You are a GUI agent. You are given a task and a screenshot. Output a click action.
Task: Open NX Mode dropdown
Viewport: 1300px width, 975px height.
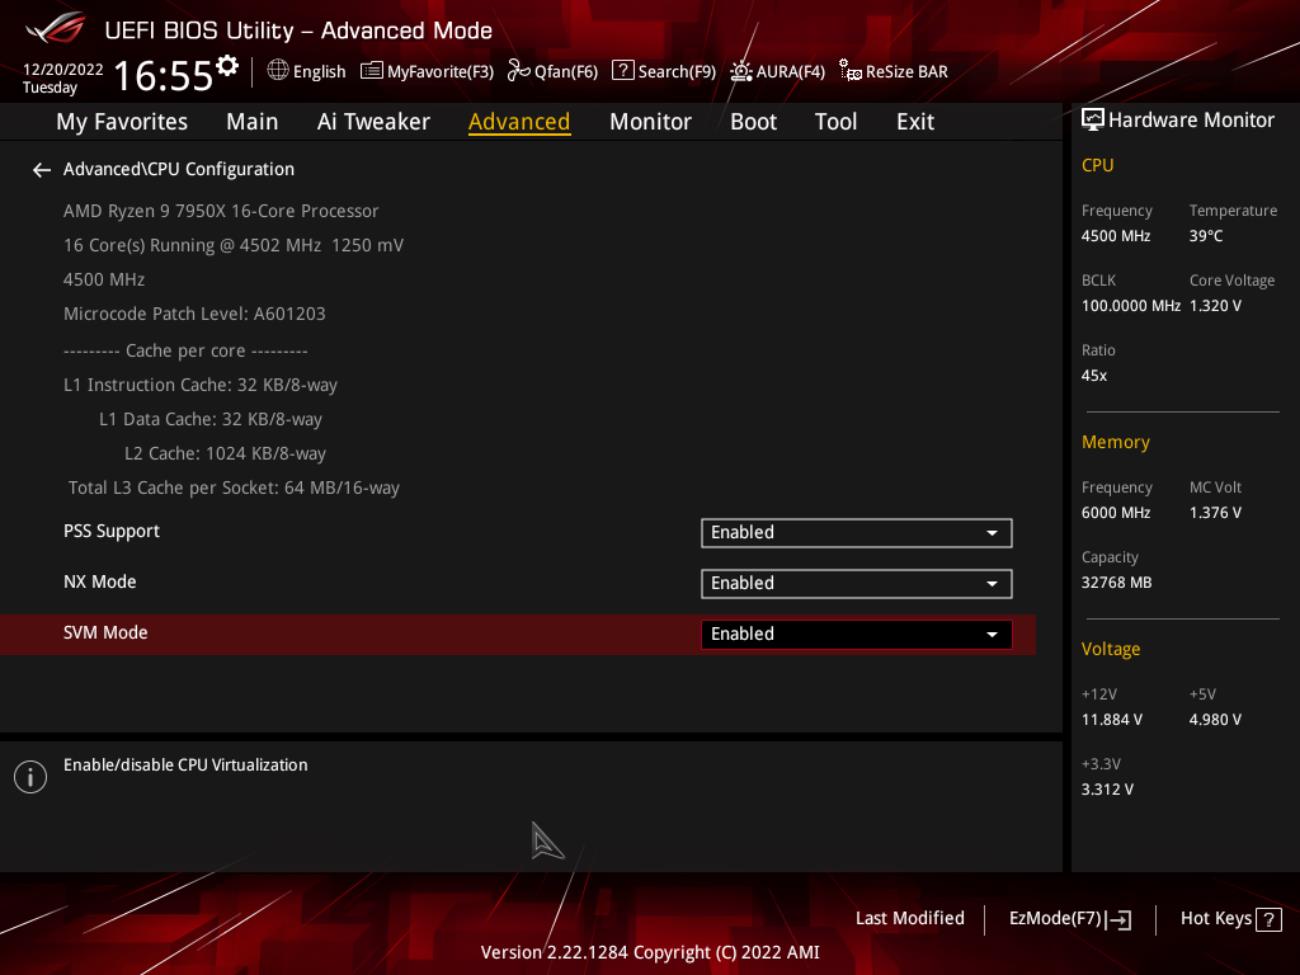[856, 584]
